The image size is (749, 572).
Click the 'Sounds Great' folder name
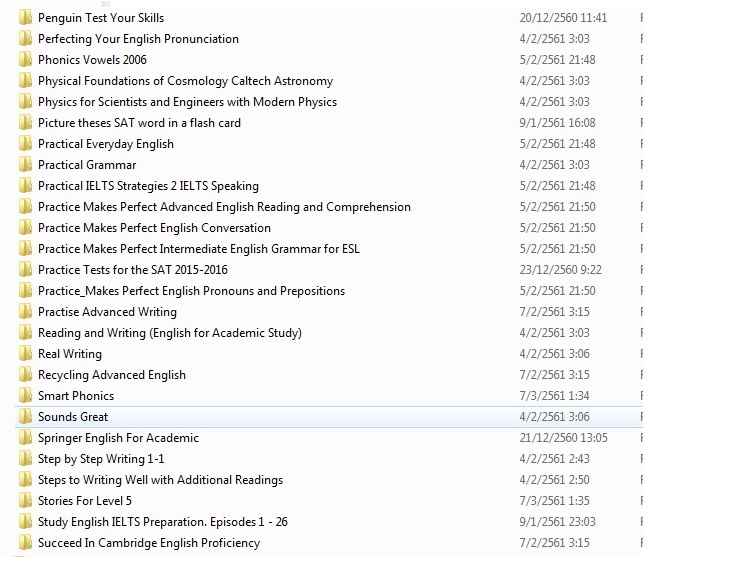click(x=73, y=418)
